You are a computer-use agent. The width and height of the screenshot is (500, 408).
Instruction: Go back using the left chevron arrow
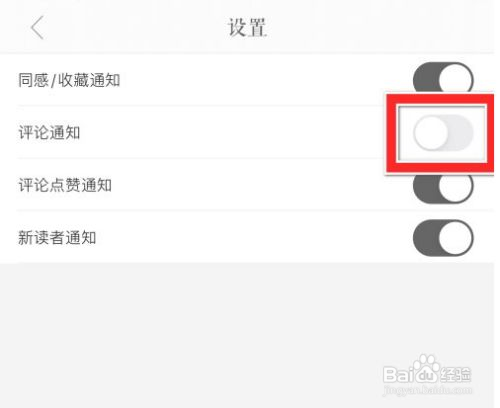click(x=37, y=28)
